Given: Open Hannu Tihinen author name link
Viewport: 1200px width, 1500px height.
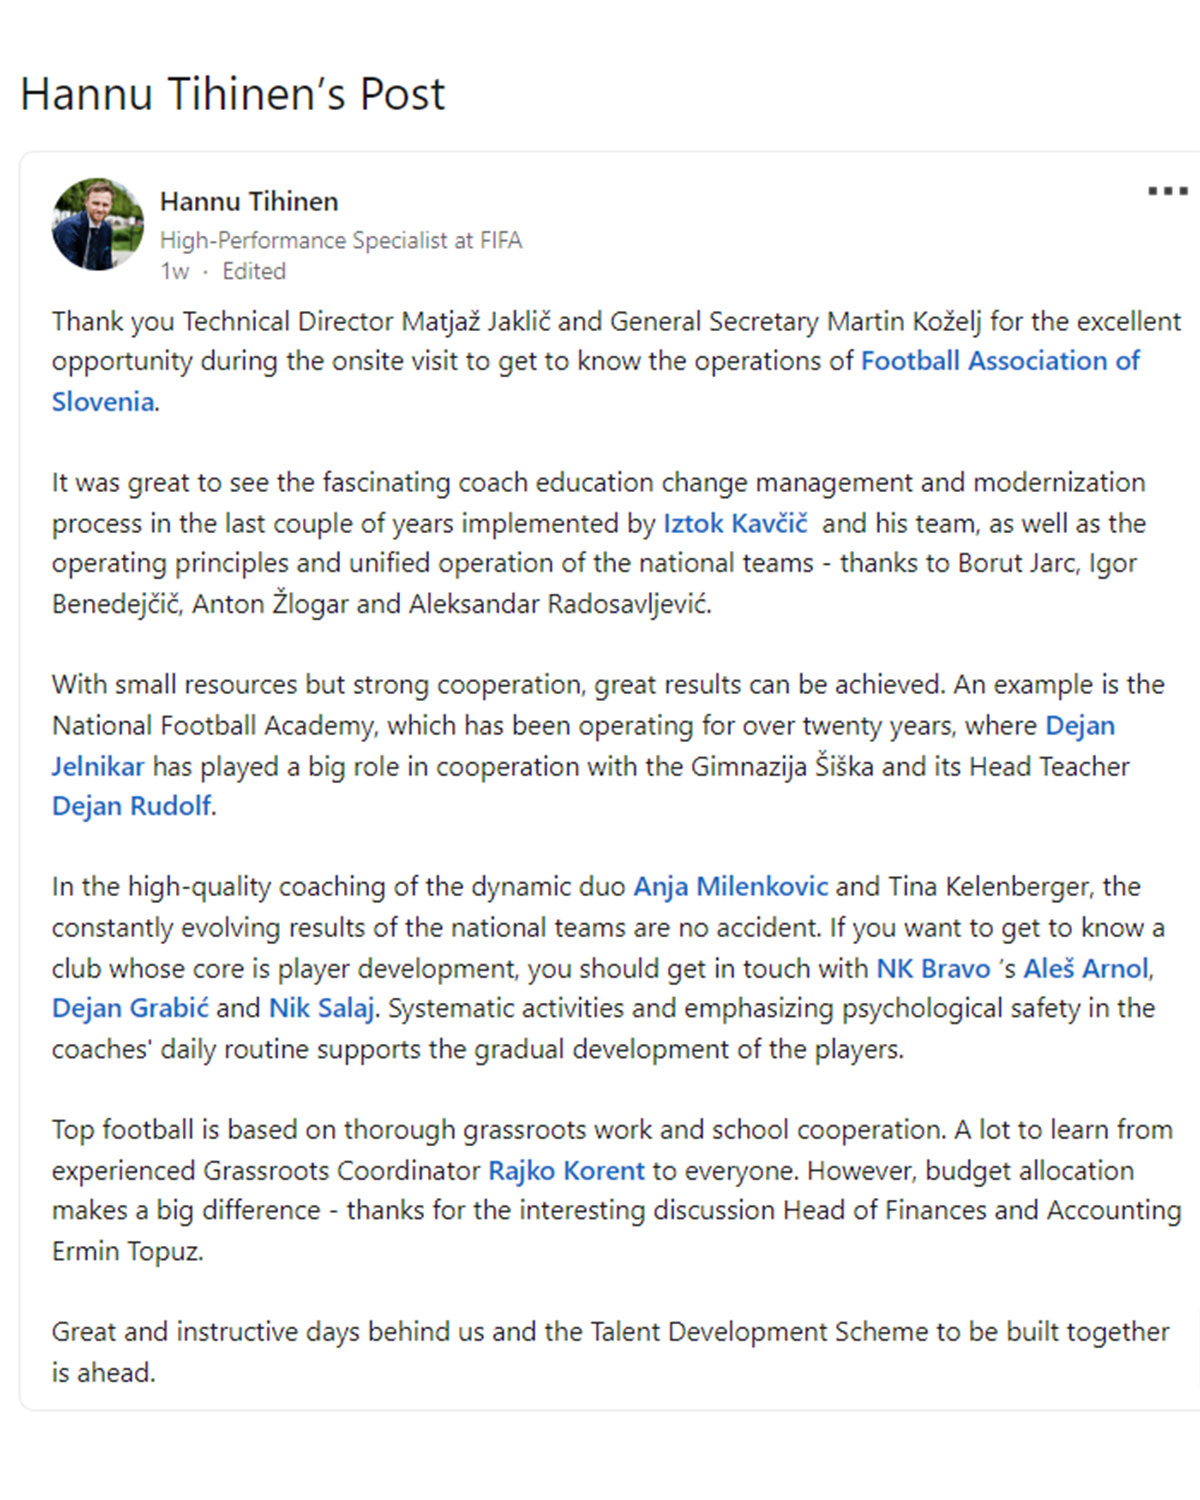Looking at the screenshot, I should [249, 202].
